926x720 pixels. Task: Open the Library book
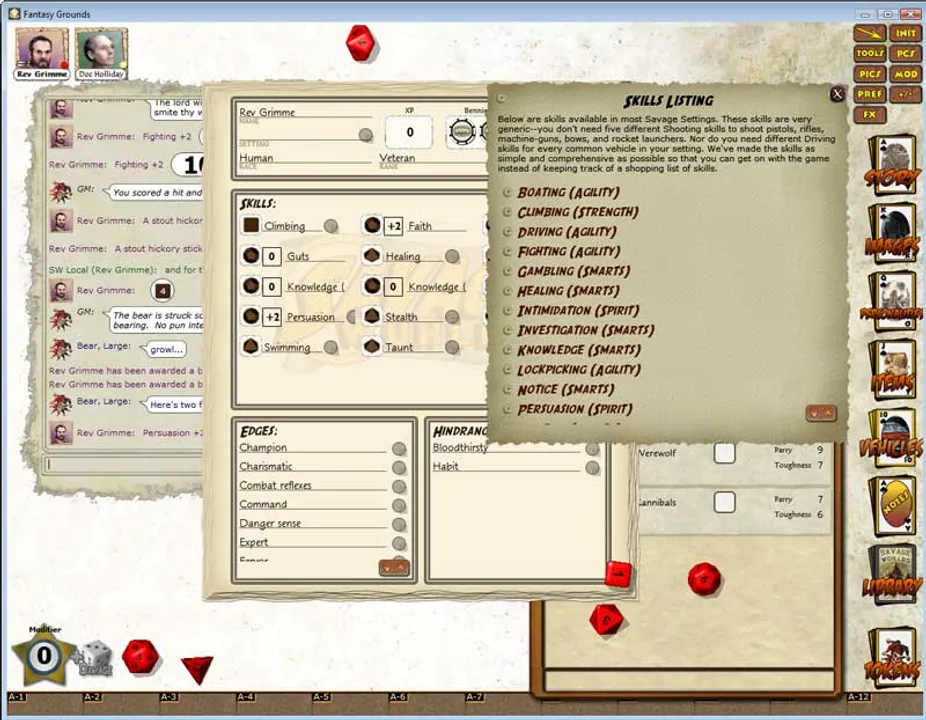(x=892, y=576)
